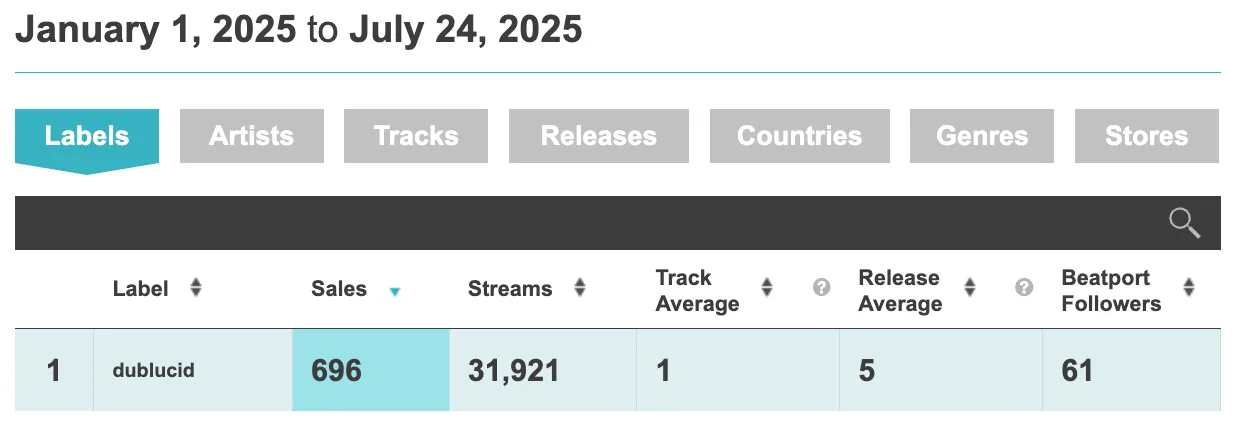Sort by Track Average arrows icon
1236x426 pixels.
pos(767,288)
